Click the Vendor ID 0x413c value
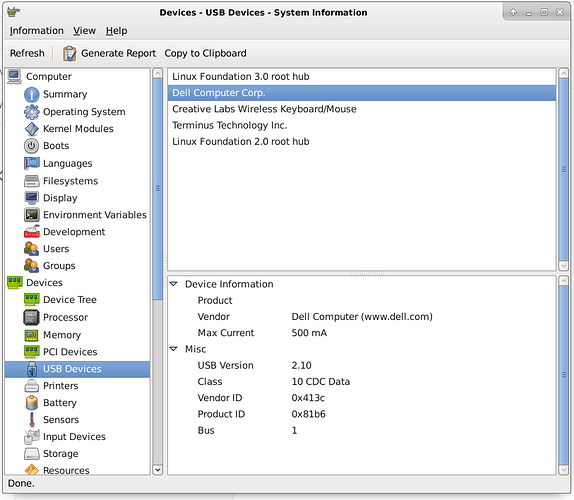Viewport: 574px width, 500px height. coord(308,398)
